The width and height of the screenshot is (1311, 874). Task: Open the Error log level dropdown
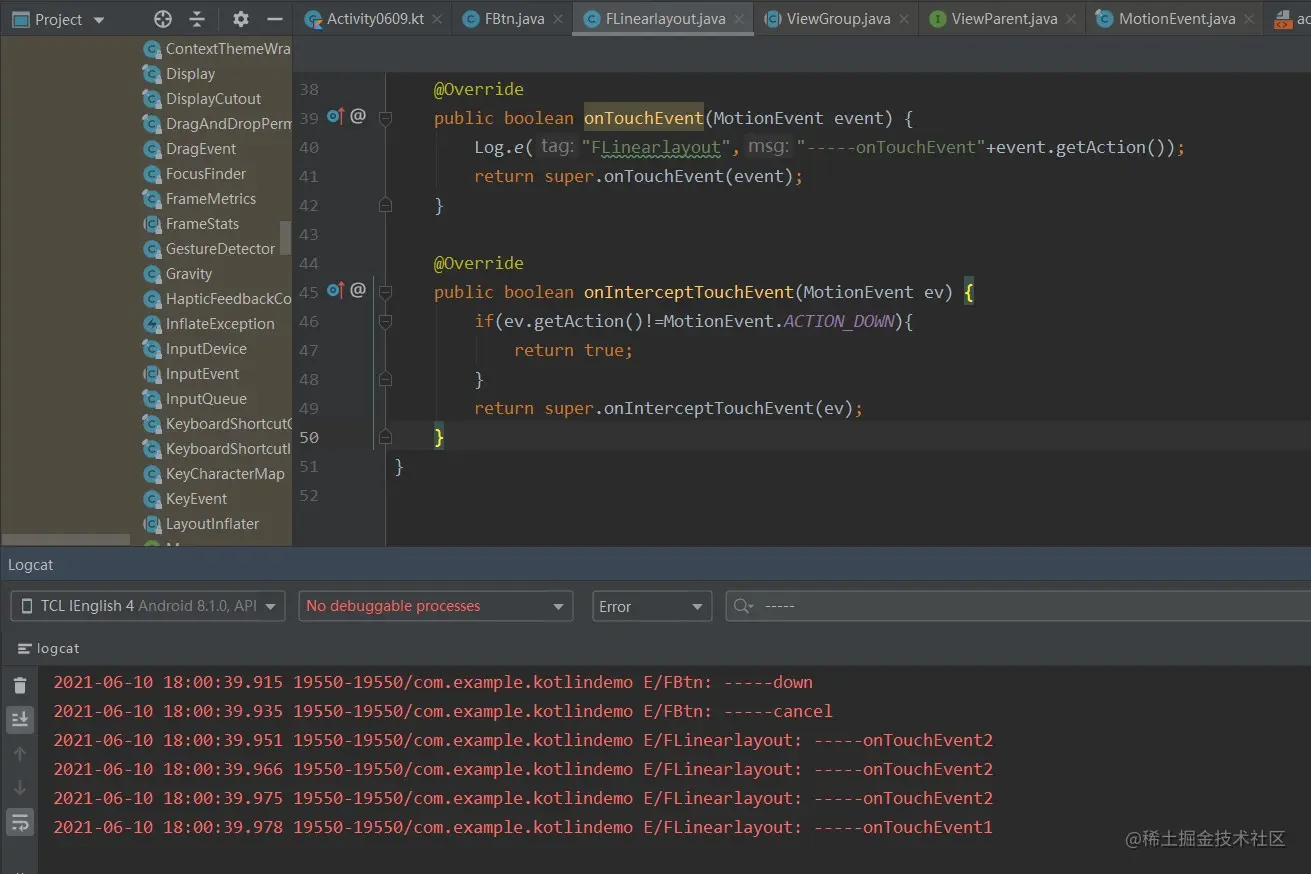tap(651, 606)
